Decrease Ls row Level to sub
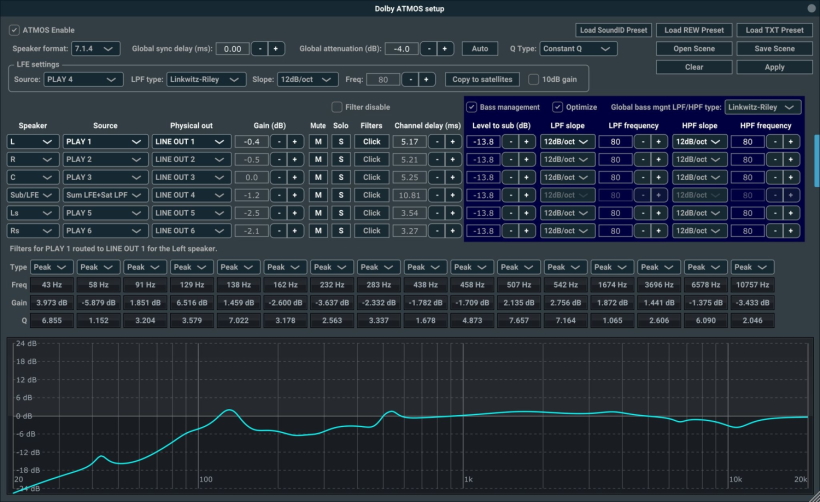Image resolution: width=820 pixels, height=502 pixels. click(510, 213)
